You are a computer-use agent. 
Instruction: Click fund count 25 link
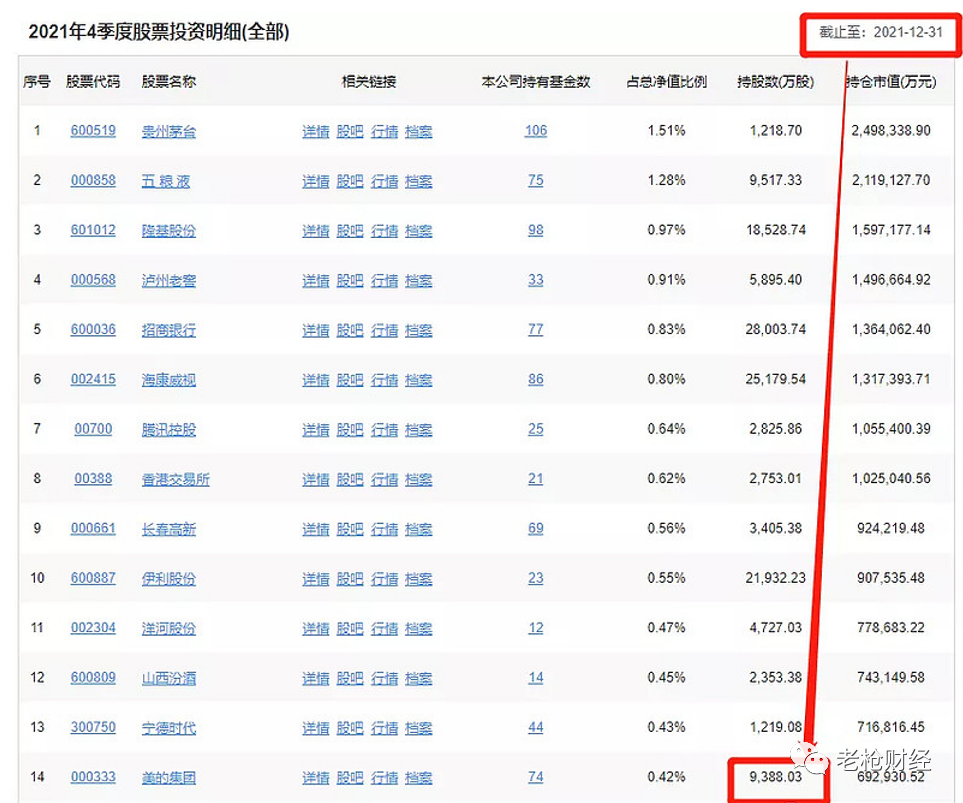tap(536, 429)
